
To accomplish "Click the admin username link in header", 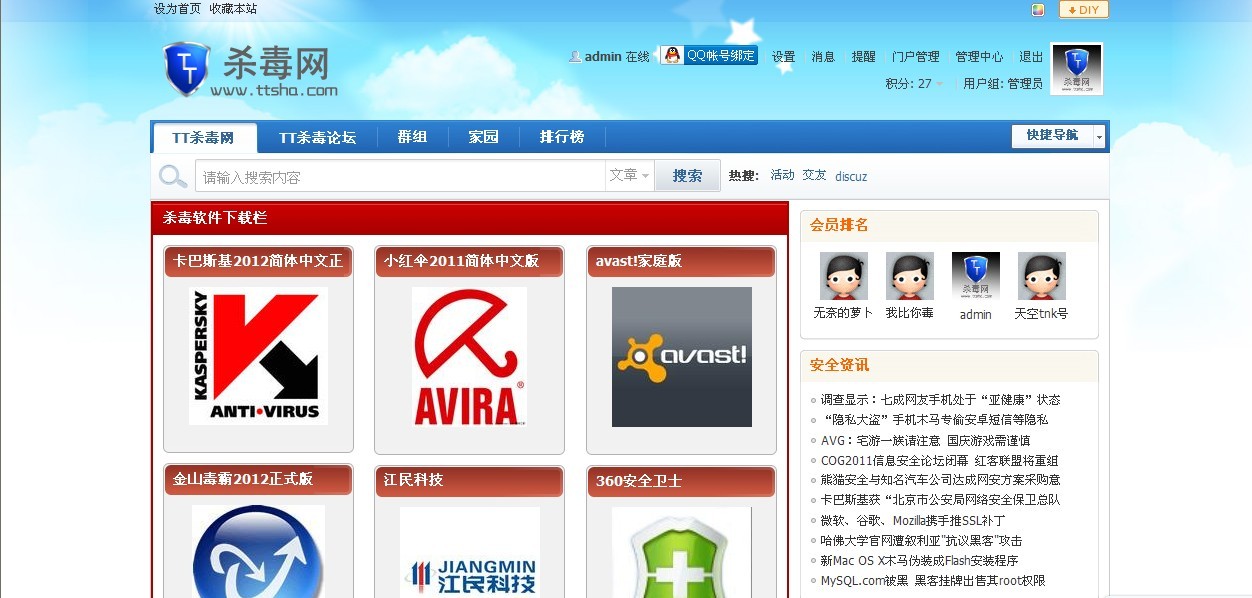I will coord(603,57).
